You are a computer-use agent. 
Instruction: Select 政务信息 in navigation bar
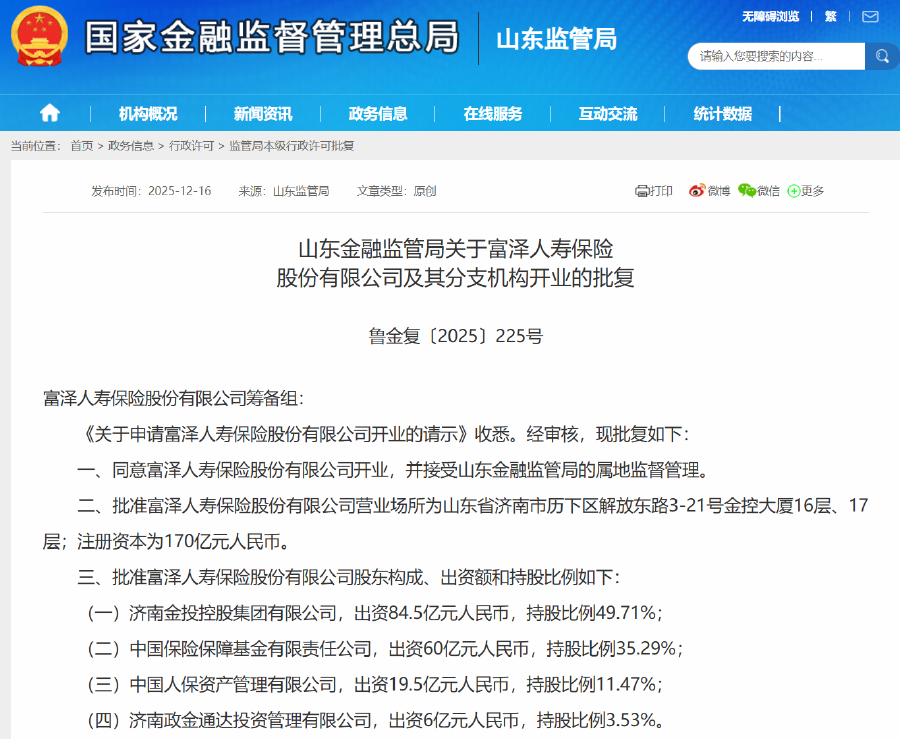click(x=378, y=114)
